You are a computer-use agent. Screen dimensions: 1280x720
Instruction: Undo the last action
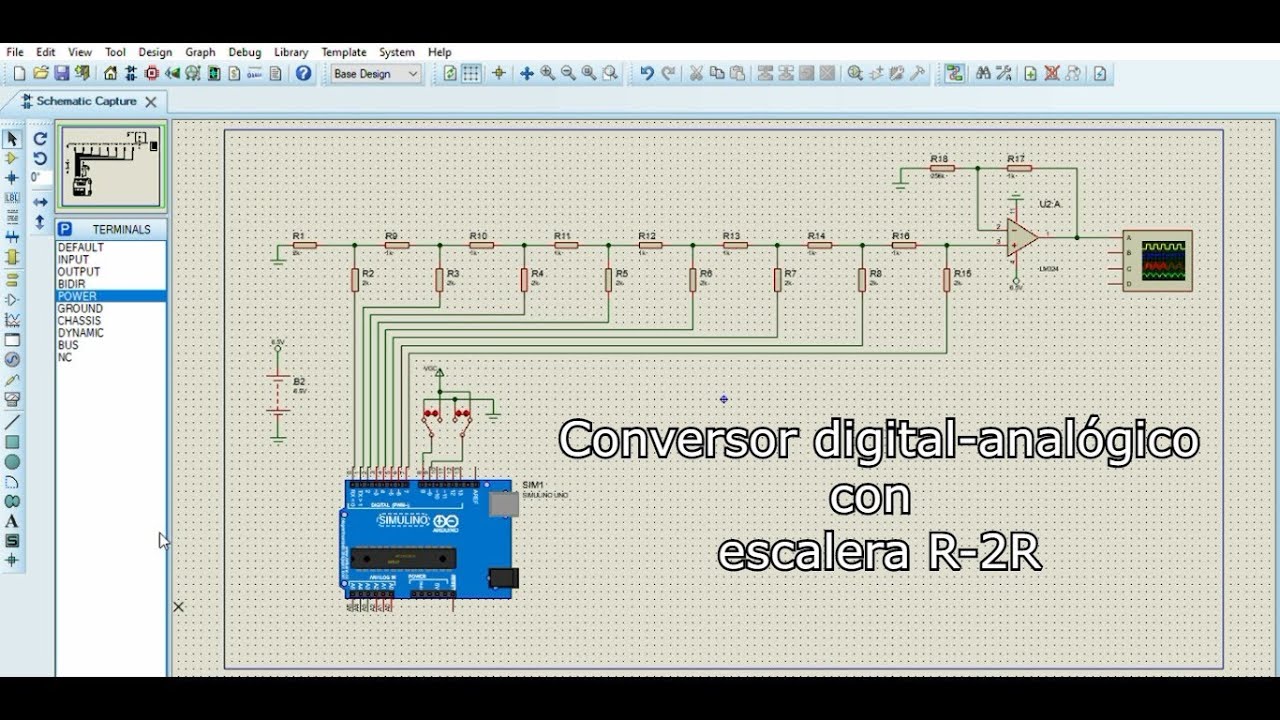coord(647,73)
